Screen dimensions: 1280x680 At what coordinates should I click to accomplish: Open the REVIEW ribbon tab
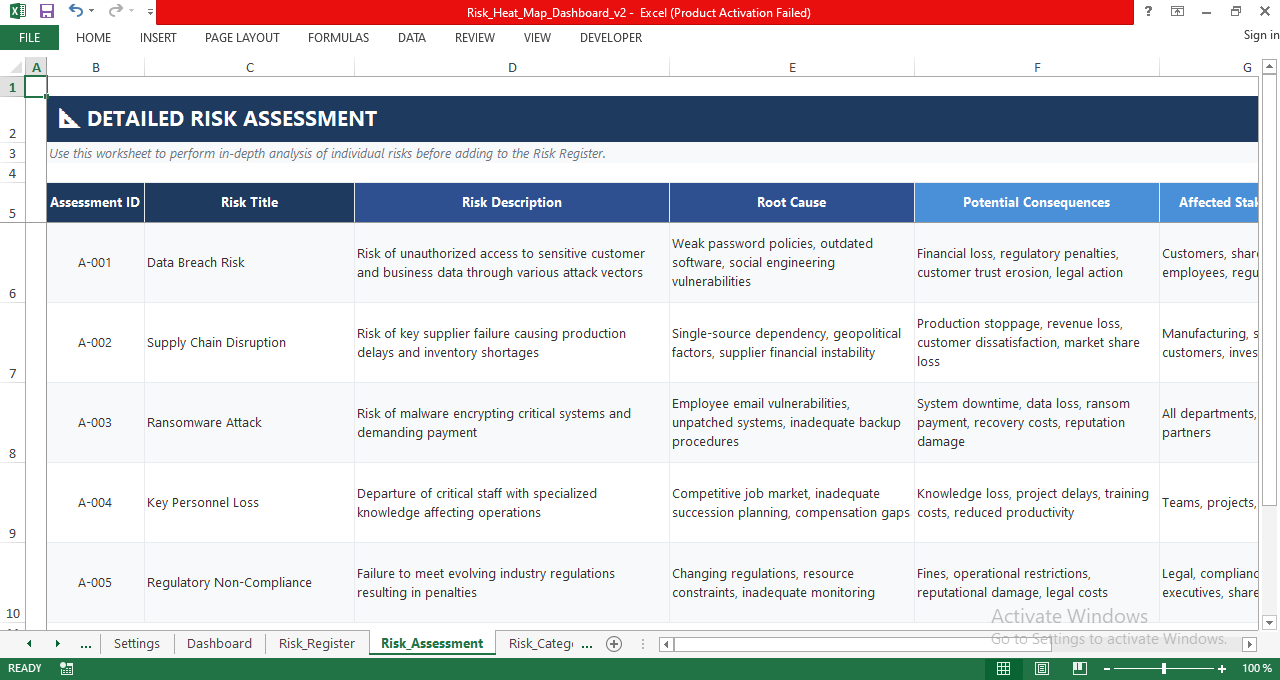475,38
